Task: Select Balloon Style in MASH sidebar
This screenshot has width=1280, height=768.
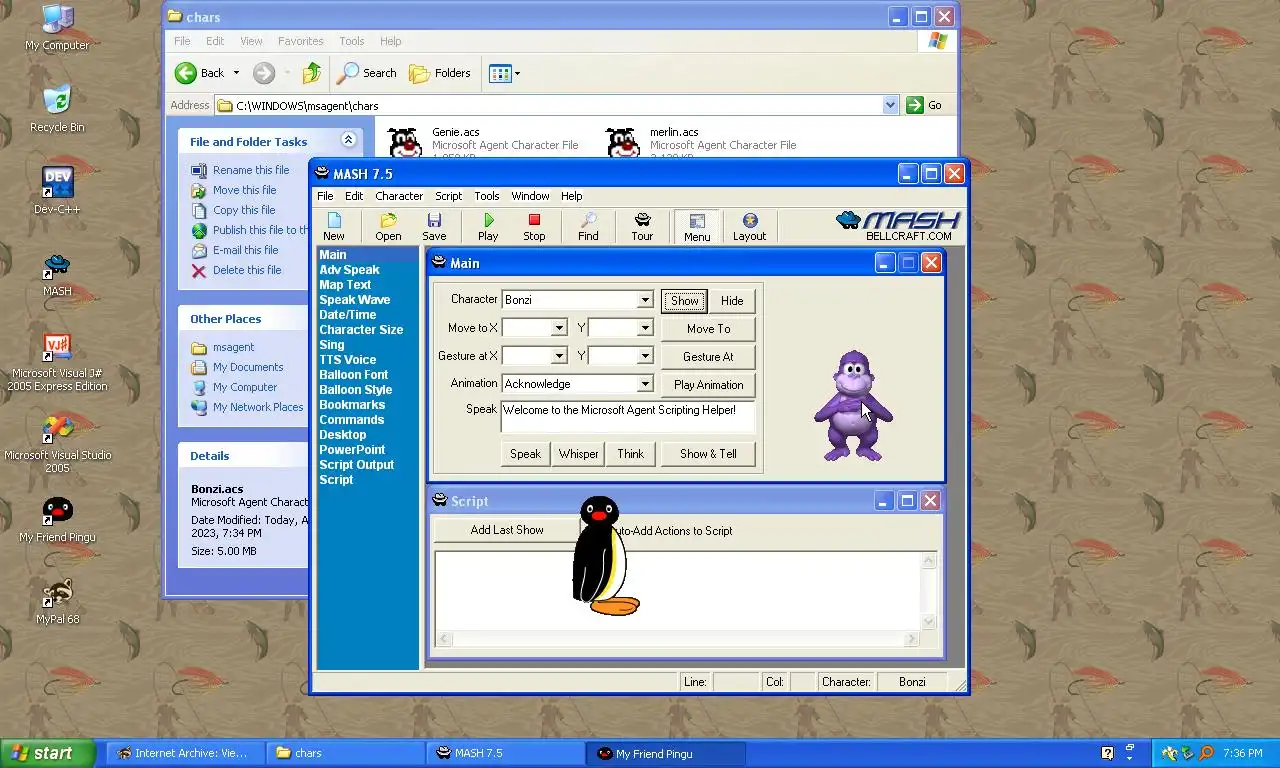Action: (355, 390)
